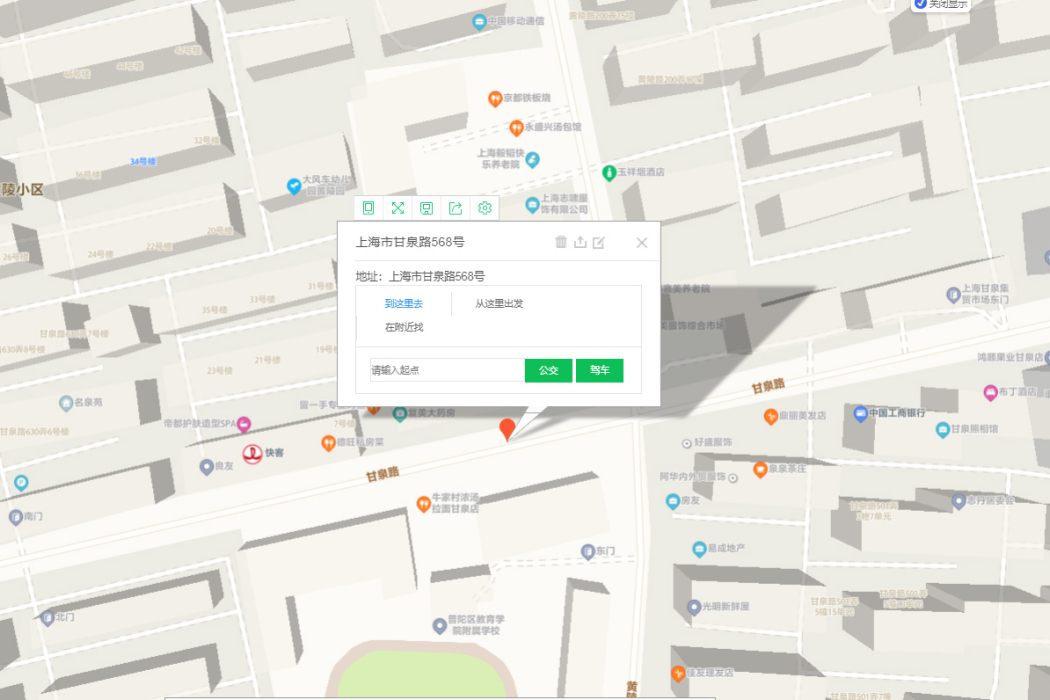Image resolution: width=1050 pixels, height=700 pixels.
Task: Click the 京都铁板烧 restaurant marker
Action: point(494,99)
